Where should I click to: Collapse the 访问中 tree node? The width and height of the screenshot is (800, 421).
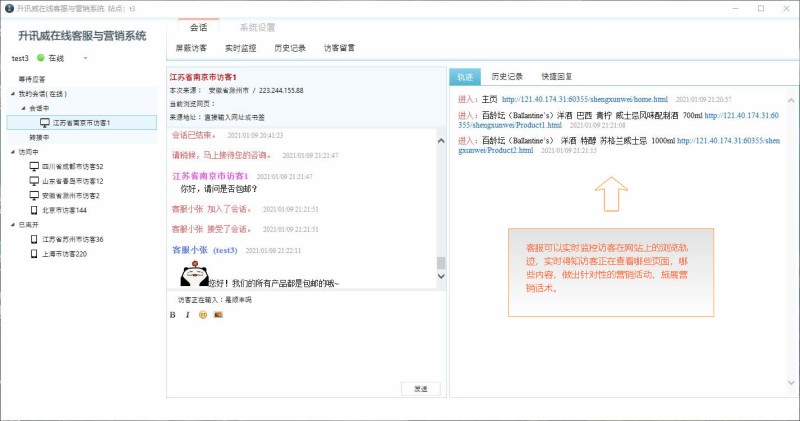13,152
